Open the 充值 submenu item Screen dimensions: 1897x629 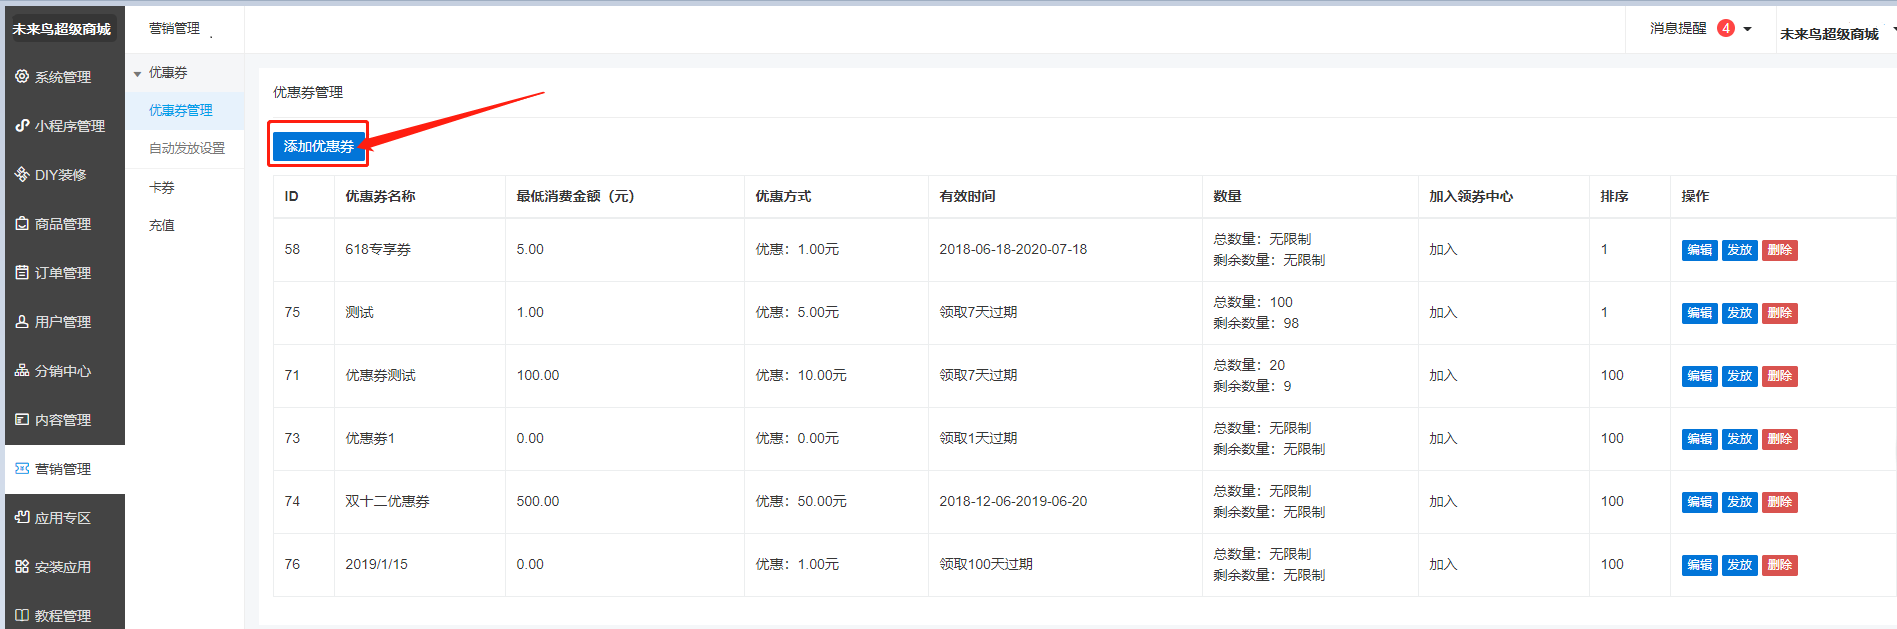click(x=162, y=225)
